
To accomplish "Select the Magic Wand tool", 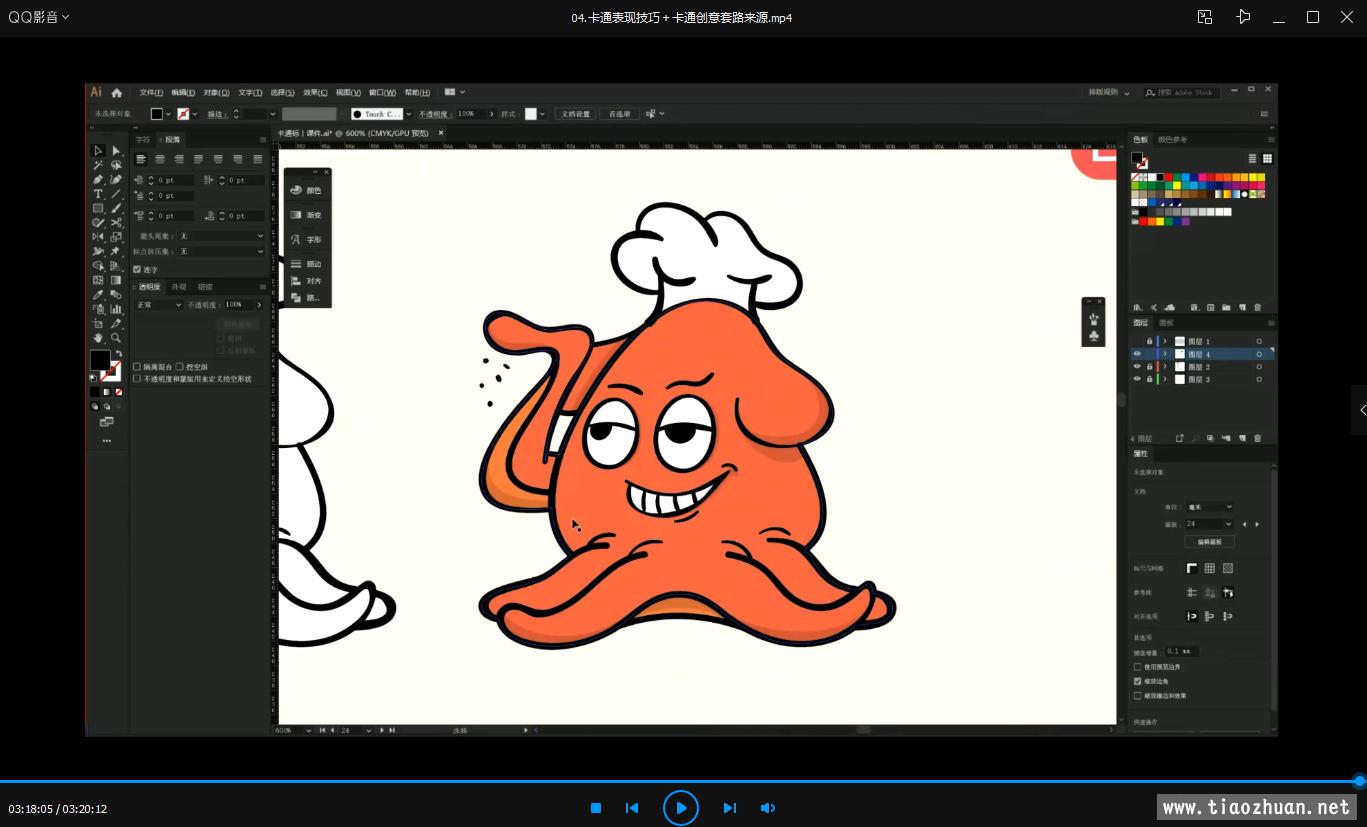I will pyautogui.click(x=98, y=165).
